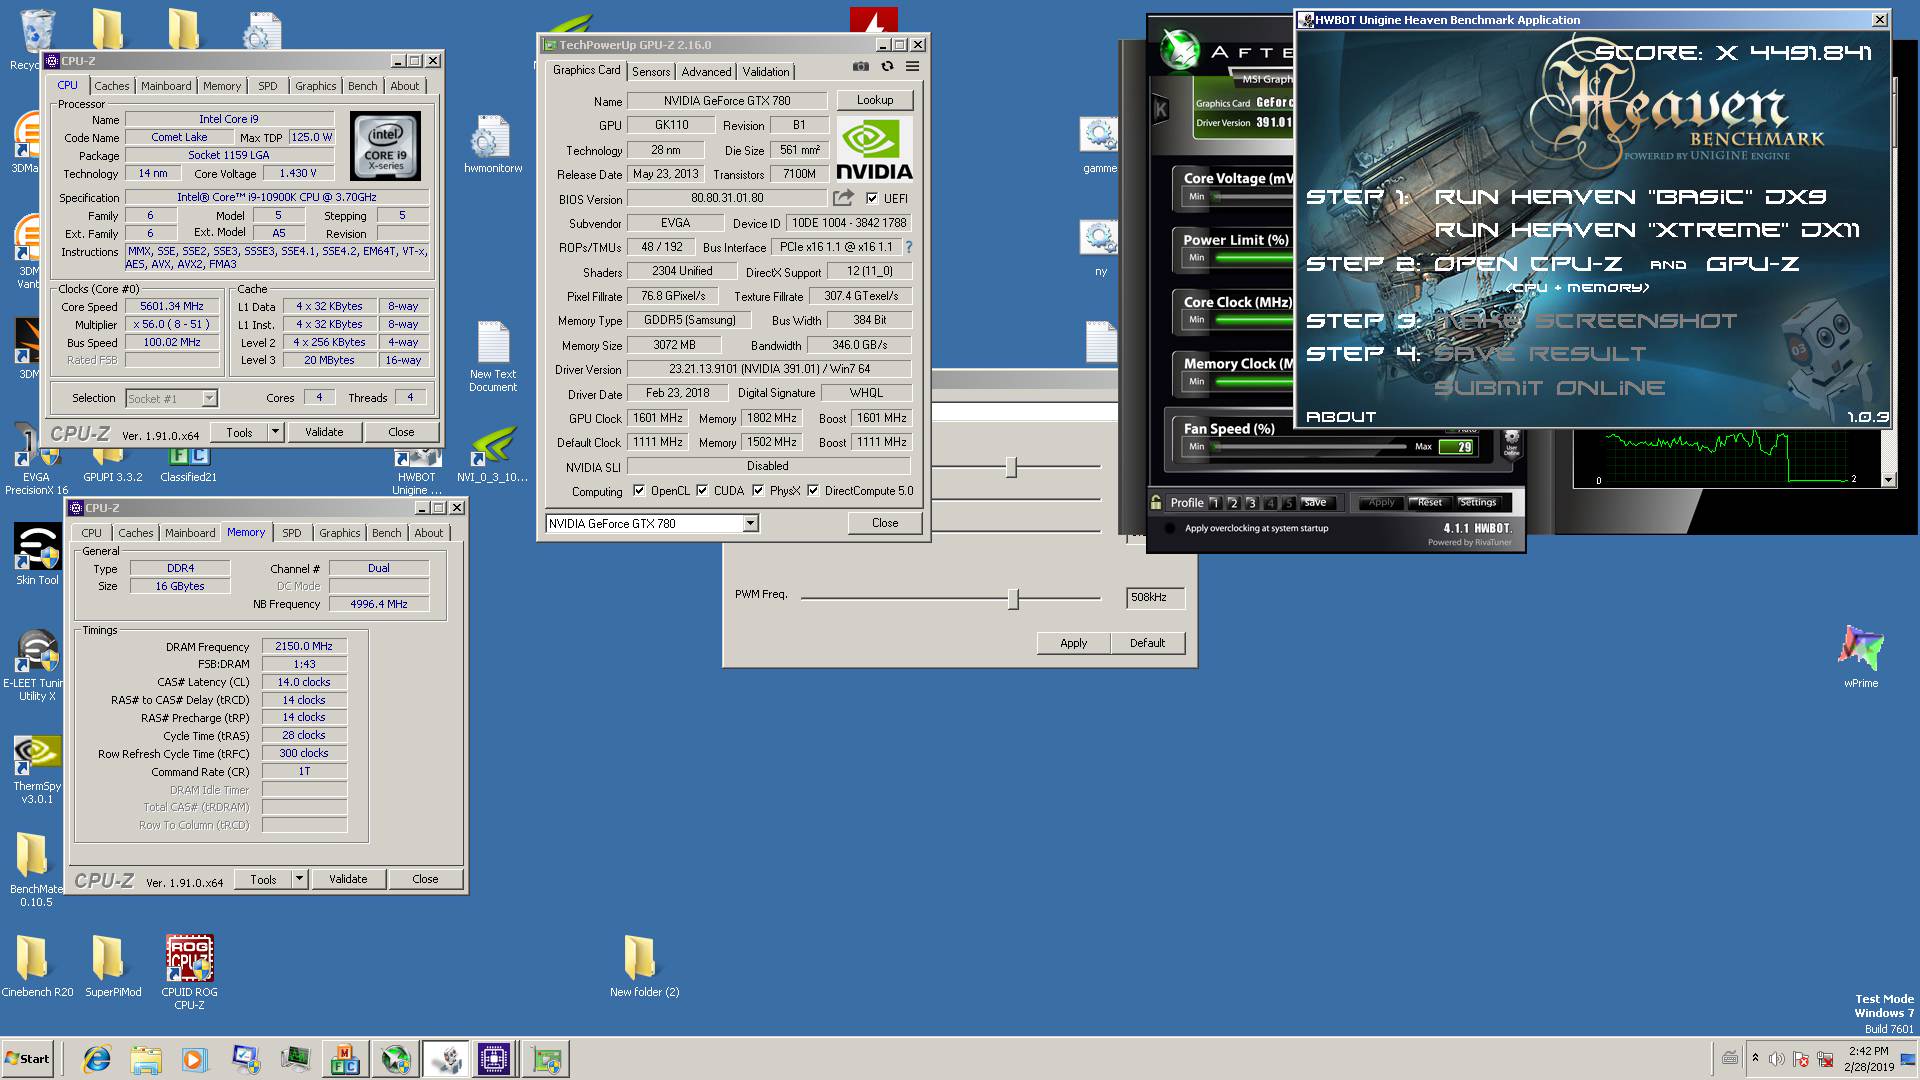The image size is (1920, 1080).
Task: Open the Cinebench R20 desktop folder
Action: click(x=37, y=966)
